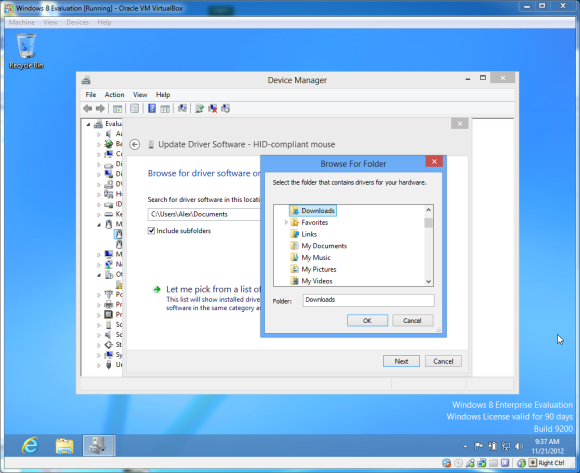Expand the Monitors category in device tree

pyautogui.click(x=99, y=254)
